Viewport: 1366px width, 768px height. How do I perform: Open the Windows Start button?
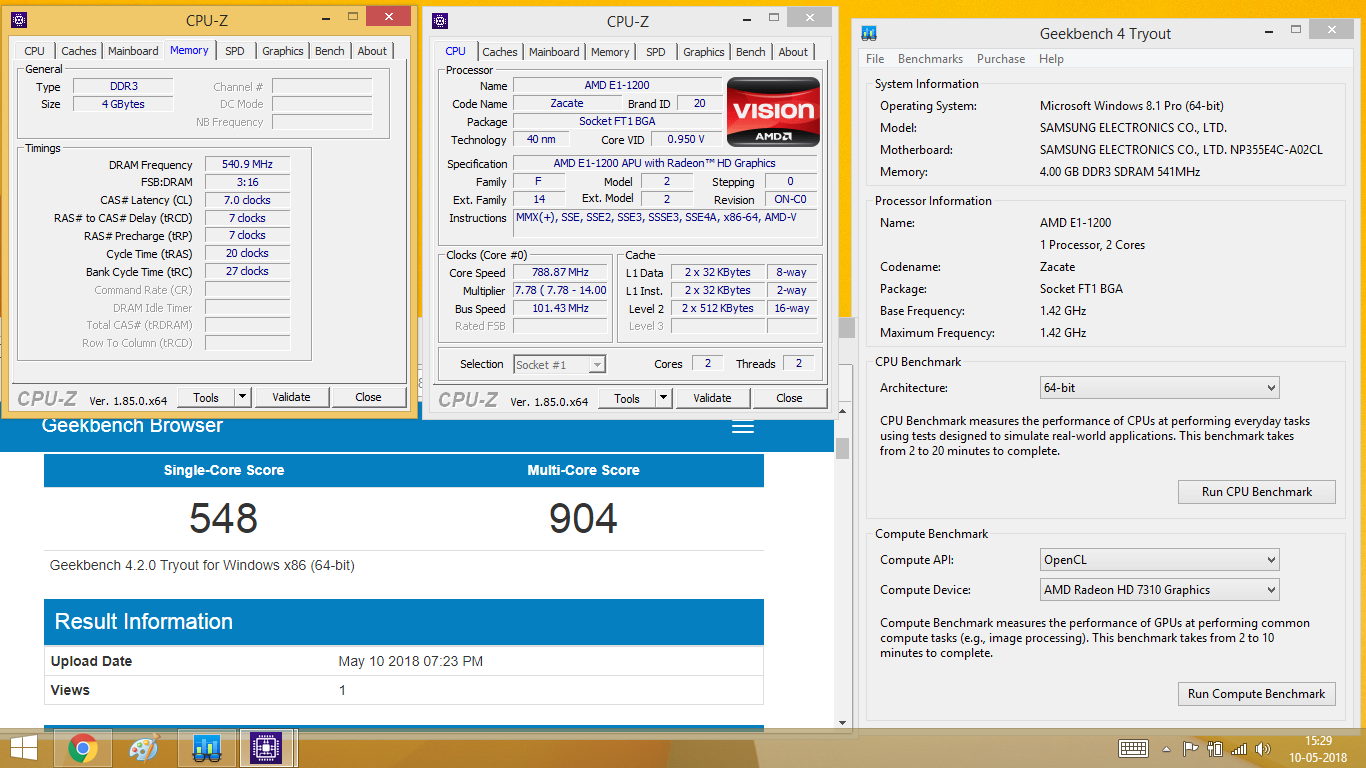[23, 747]
